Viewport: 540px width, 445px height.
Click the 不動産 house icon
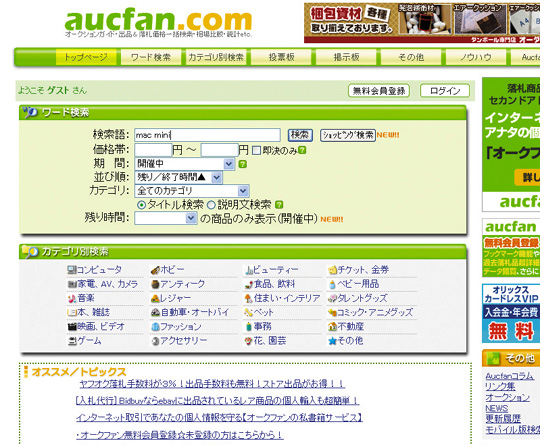[x=332, y=327]
